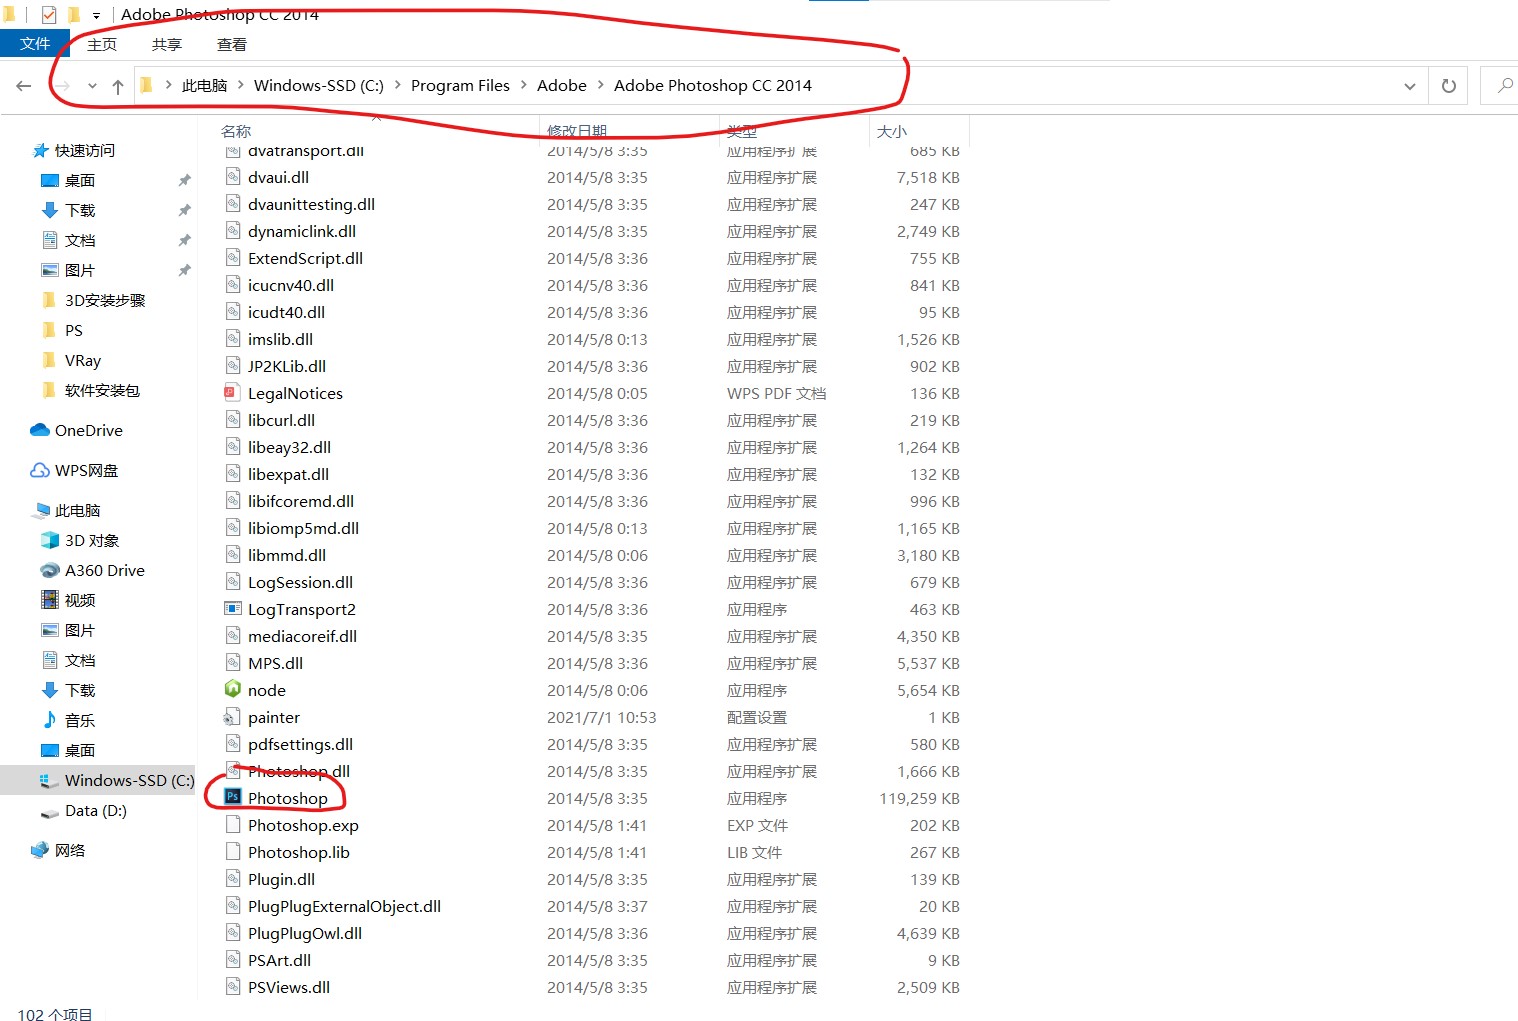Image resolution: width=1518 pixels, height=1021 pixels.
Task: Open the Photoshop application file
Action: click(x=287, y=798)
